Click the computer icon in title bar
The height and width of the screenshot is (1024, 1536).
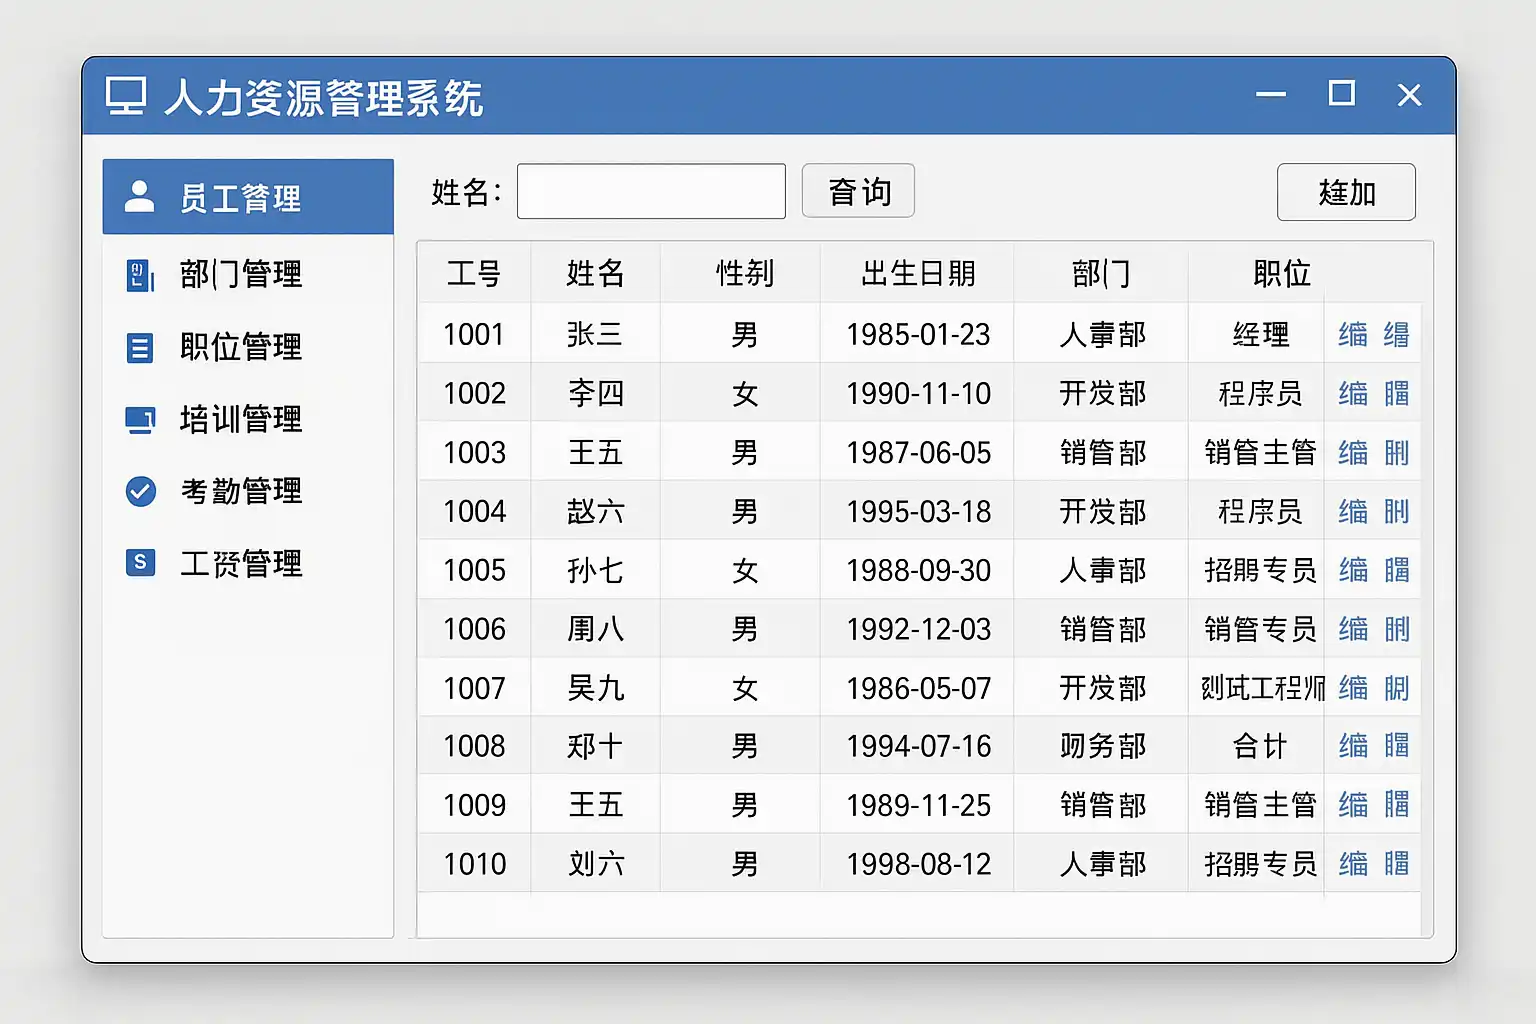(126, 97)
